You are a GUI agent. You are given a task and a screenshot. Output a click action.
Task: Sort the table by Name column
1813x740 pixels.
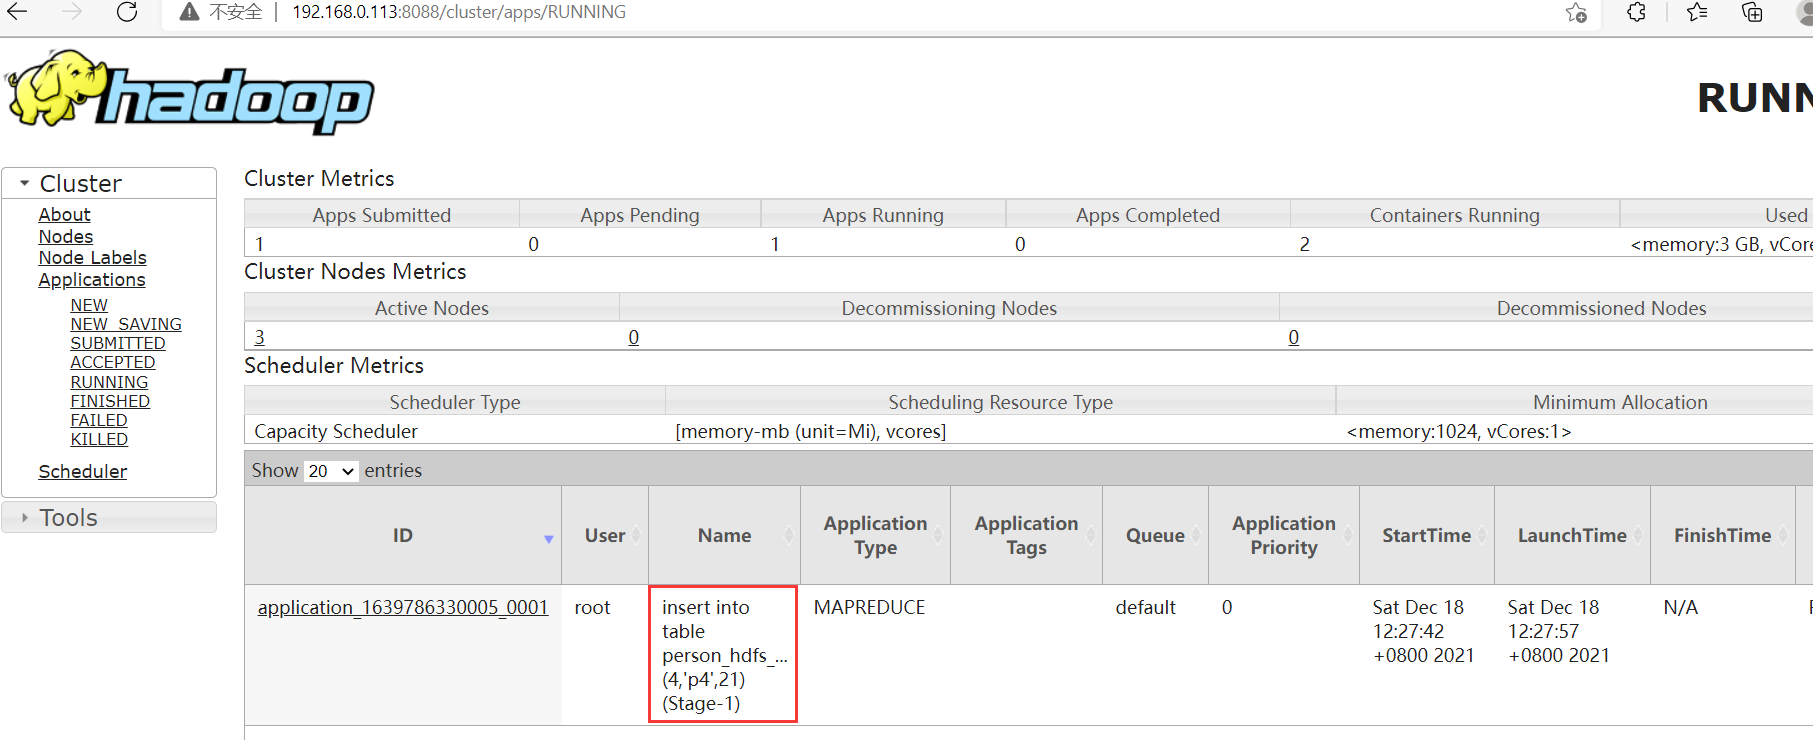[x=725, y=536]
